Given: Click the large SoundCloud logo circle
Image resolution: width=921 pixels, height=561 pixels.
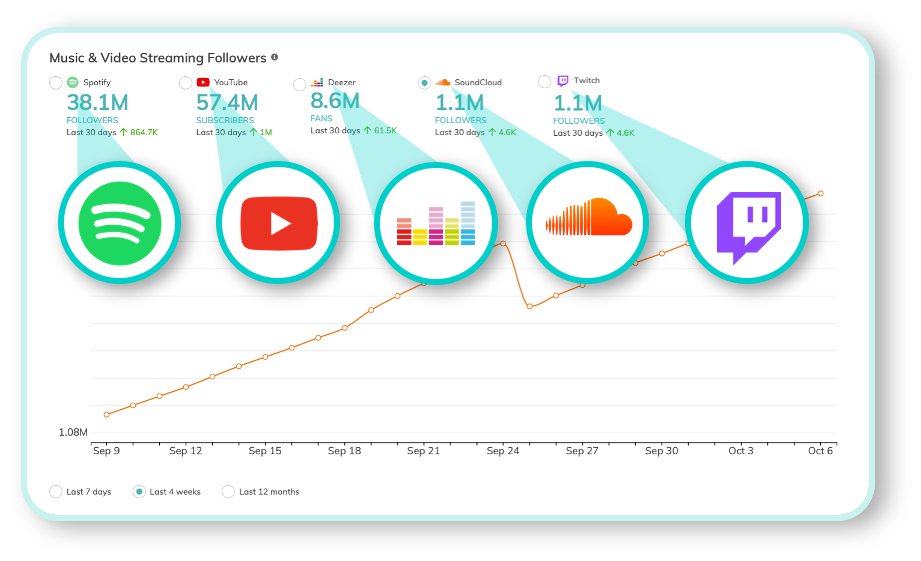Looking at the screenshot, I should 588,223.
